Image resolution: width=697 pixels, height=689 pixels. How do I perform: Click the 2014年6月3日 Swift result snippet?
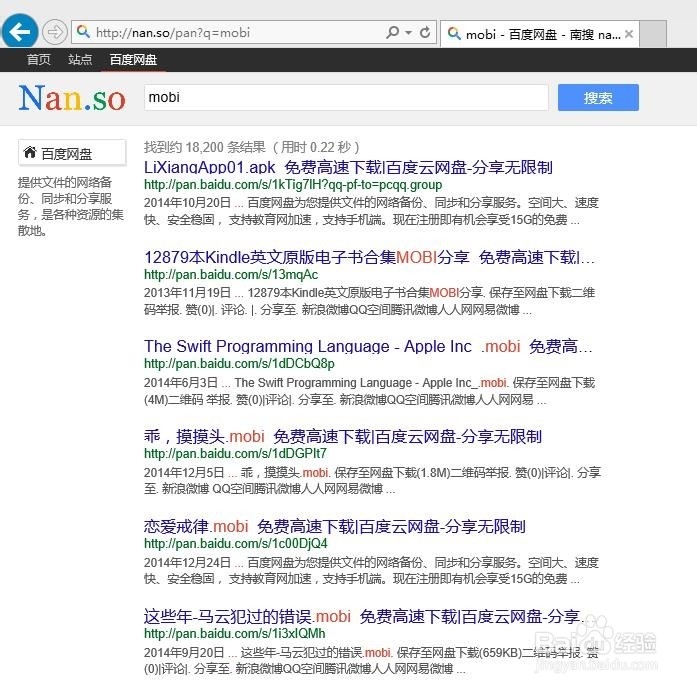(369, 391)
